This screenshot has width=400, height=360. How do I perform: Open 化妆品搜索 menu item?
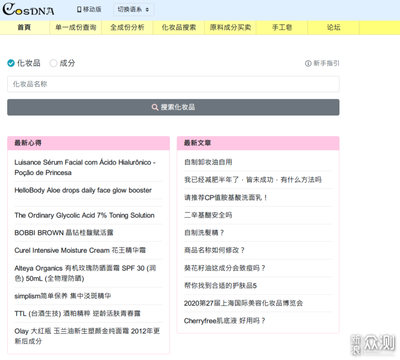point(179,27)
